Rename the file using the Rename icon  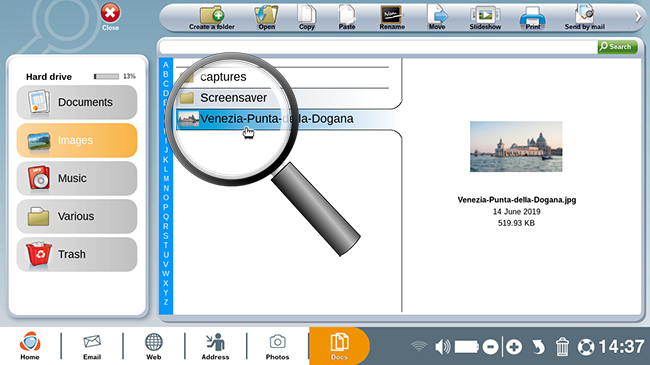tap(392, 18)
